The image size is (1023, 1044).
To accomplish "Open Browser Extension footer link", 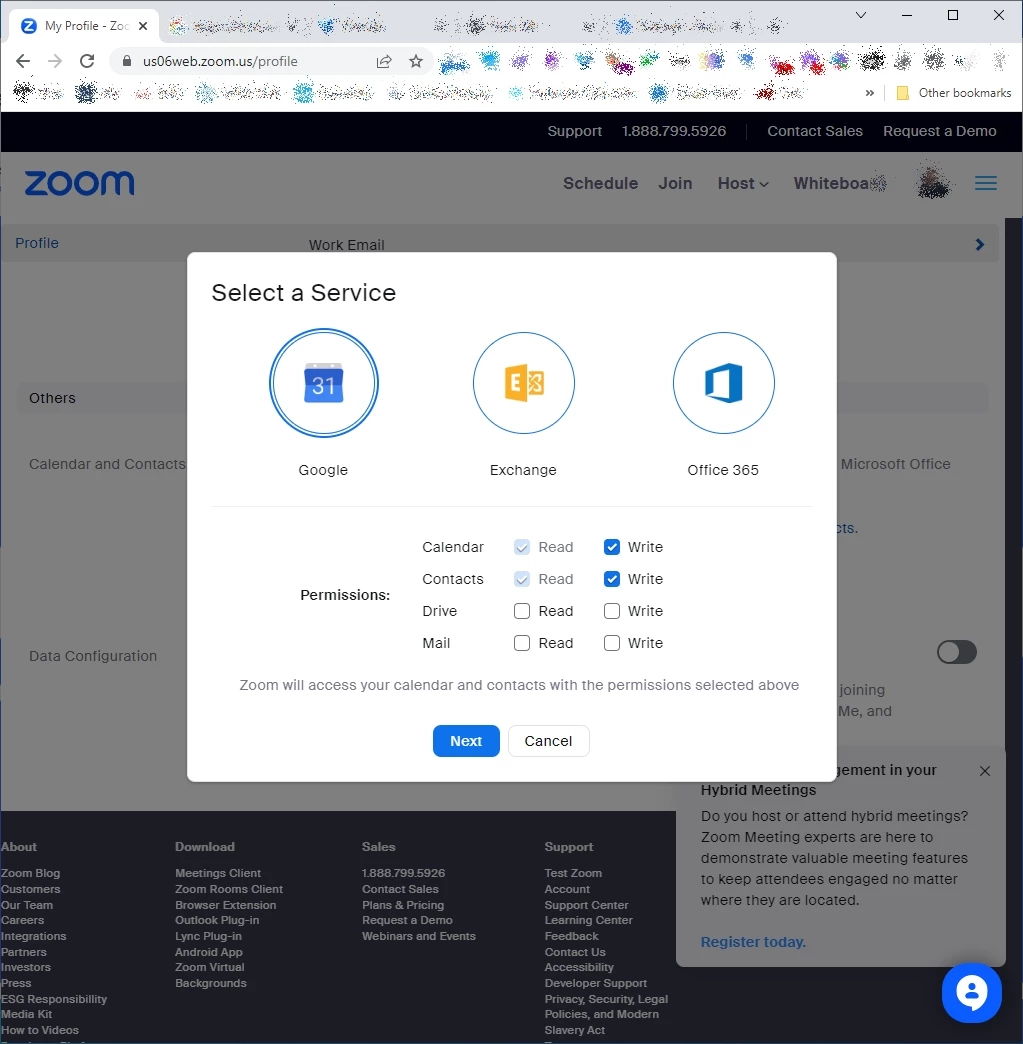I will tap(225, 905).
